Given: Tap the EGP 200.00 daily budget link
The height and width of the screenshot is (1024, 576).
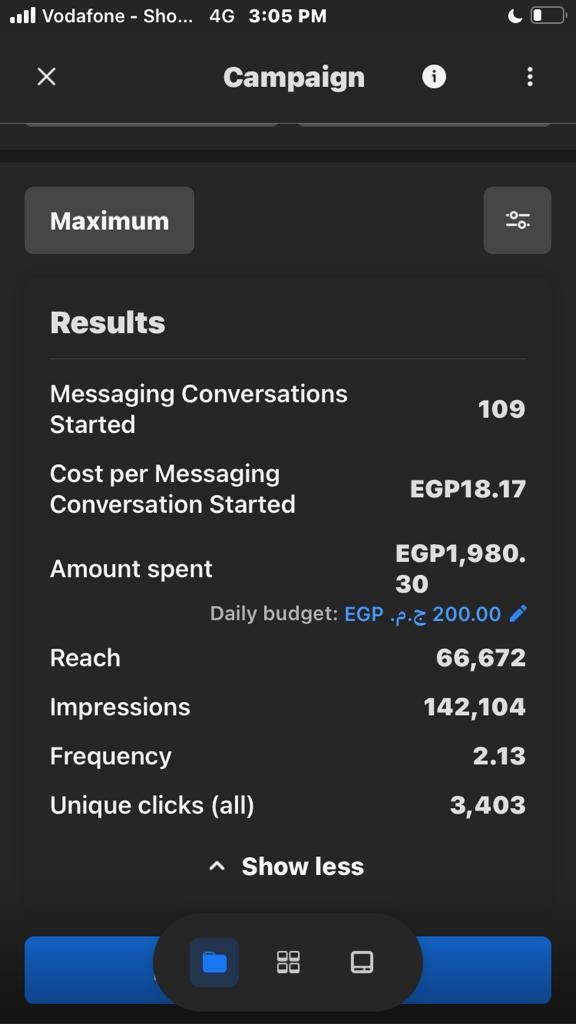Looking at the screenshot, I should click(423, 614).
